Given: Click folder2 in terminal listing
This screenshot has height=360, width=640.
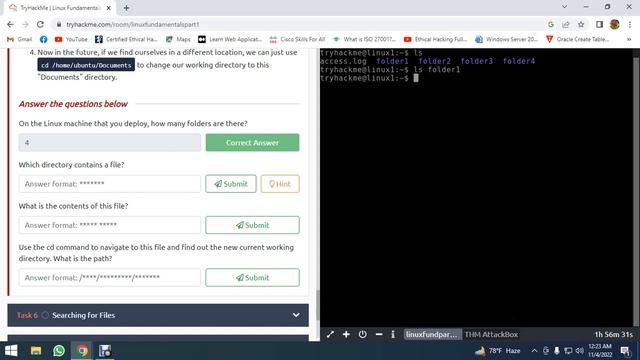Looking at the screenshot, I should pos(434,61).
